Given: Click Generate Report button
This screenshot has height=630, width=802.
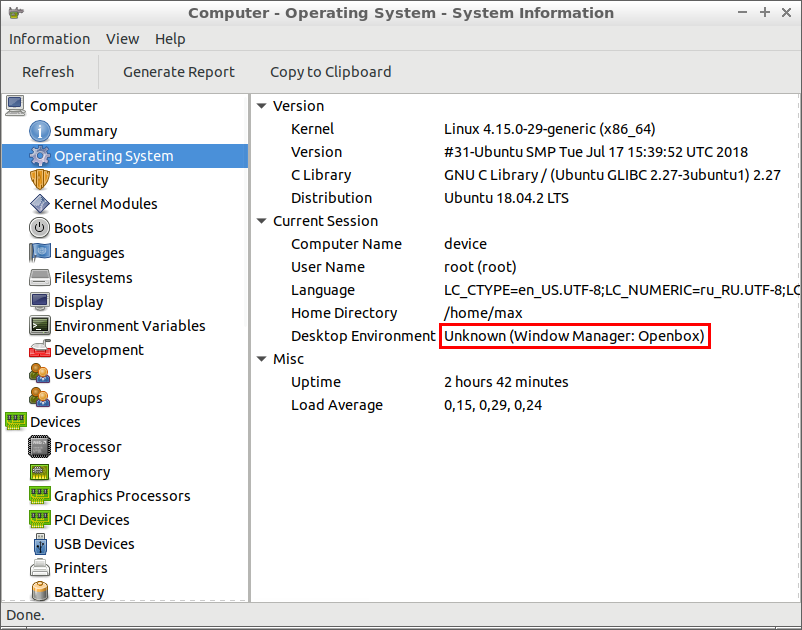Looking at the screenshot, I should point(179,72).
